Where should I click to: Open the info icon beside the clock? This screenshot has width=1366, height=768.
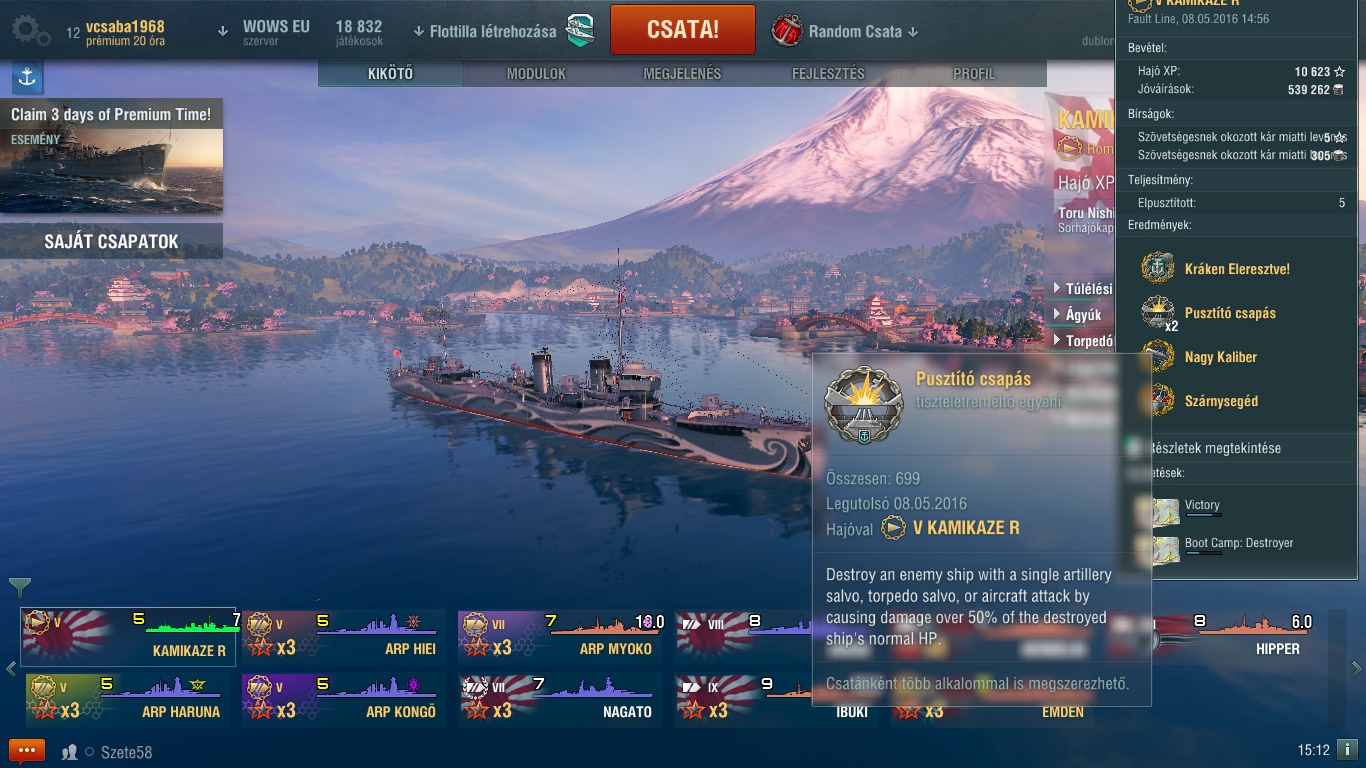pos(1346,749)
